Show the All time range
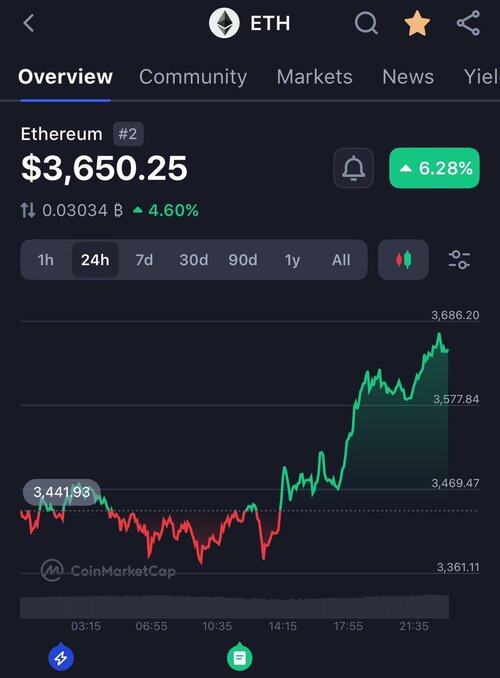This screenshot has width=500, height=678. click(341, 260)
